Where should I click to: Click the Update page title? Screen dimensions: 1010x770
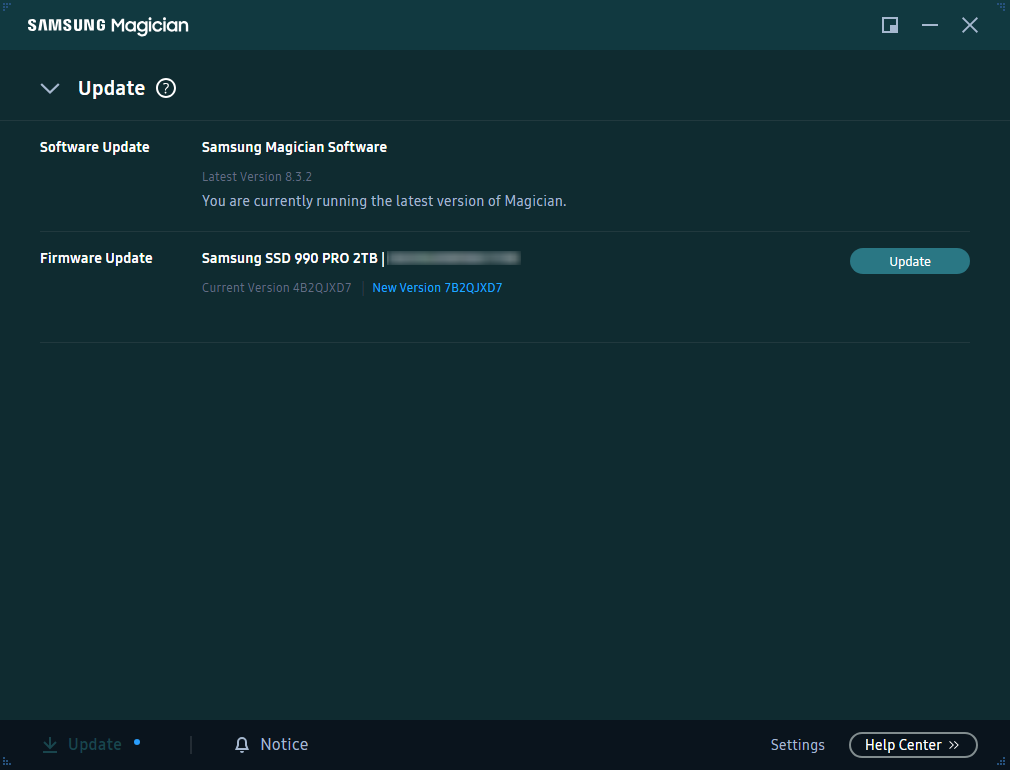[111, 88]
